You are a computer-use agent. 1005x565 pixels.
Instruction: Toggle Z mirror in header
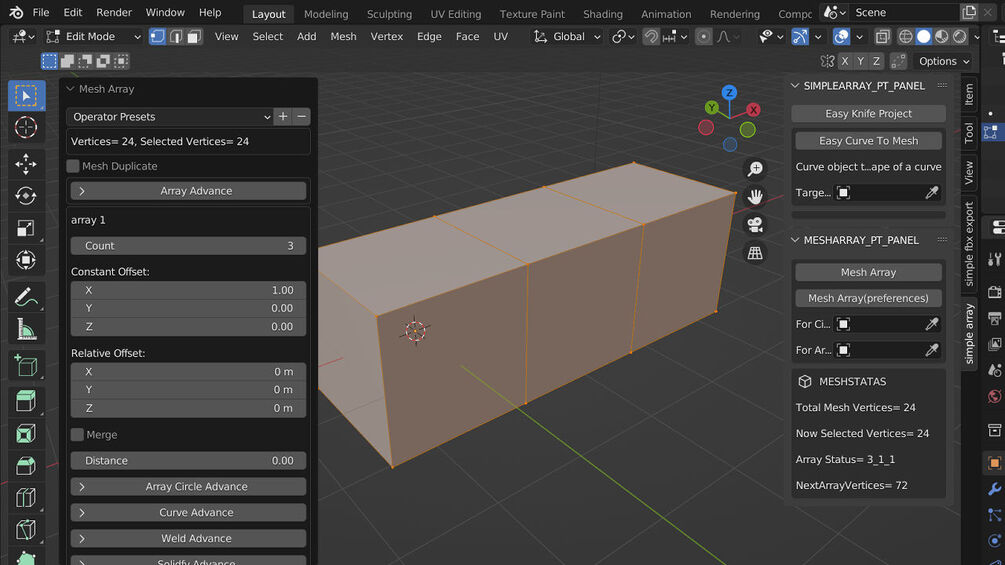[876, 61]
